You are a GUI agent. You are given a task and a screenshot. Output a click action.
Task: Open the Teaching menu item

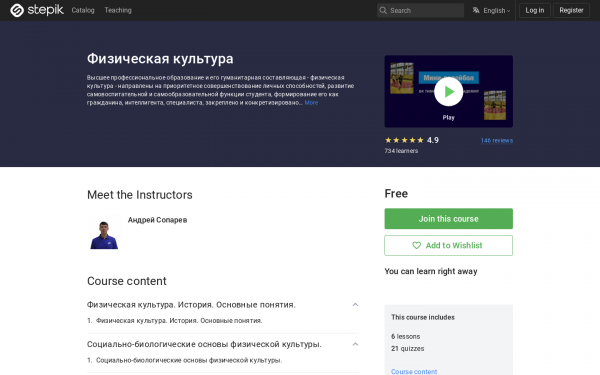click(x=118, y=10)
